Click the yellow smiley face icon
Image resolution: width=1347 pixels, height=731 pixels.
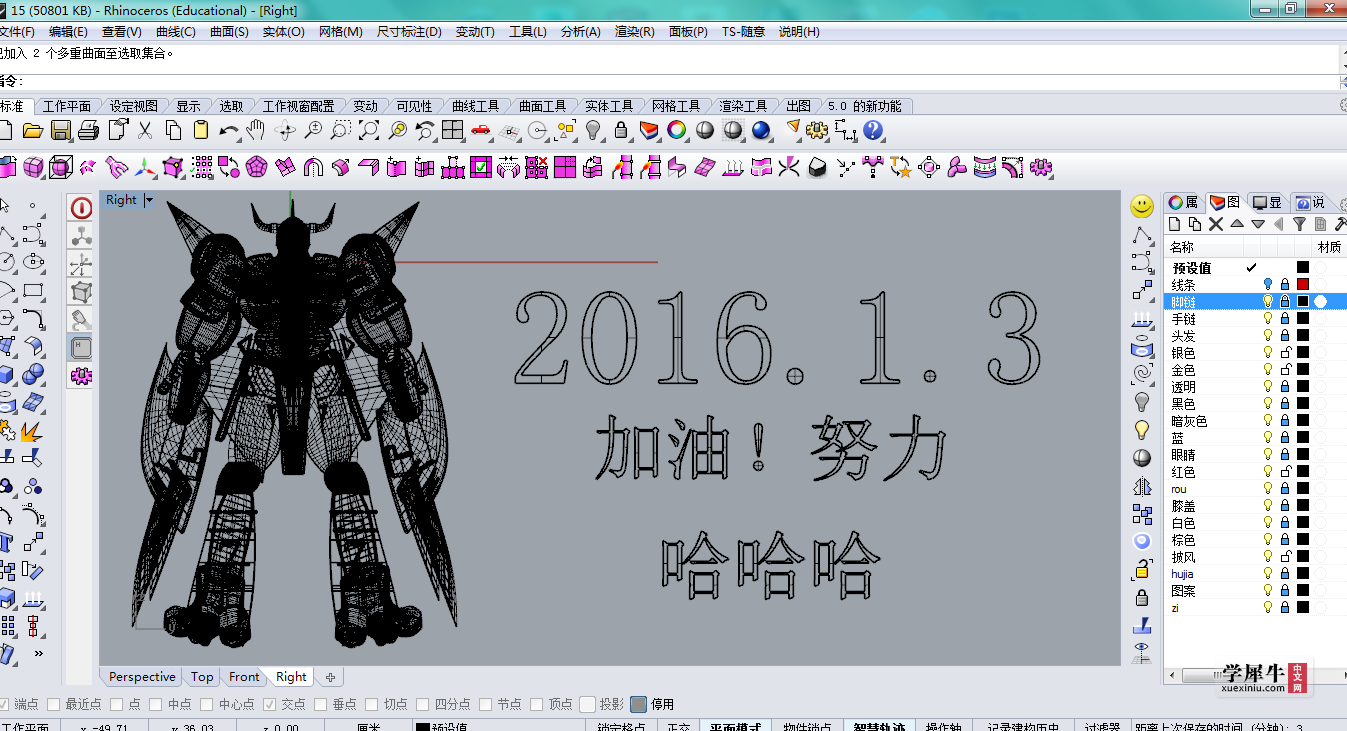1142,206
